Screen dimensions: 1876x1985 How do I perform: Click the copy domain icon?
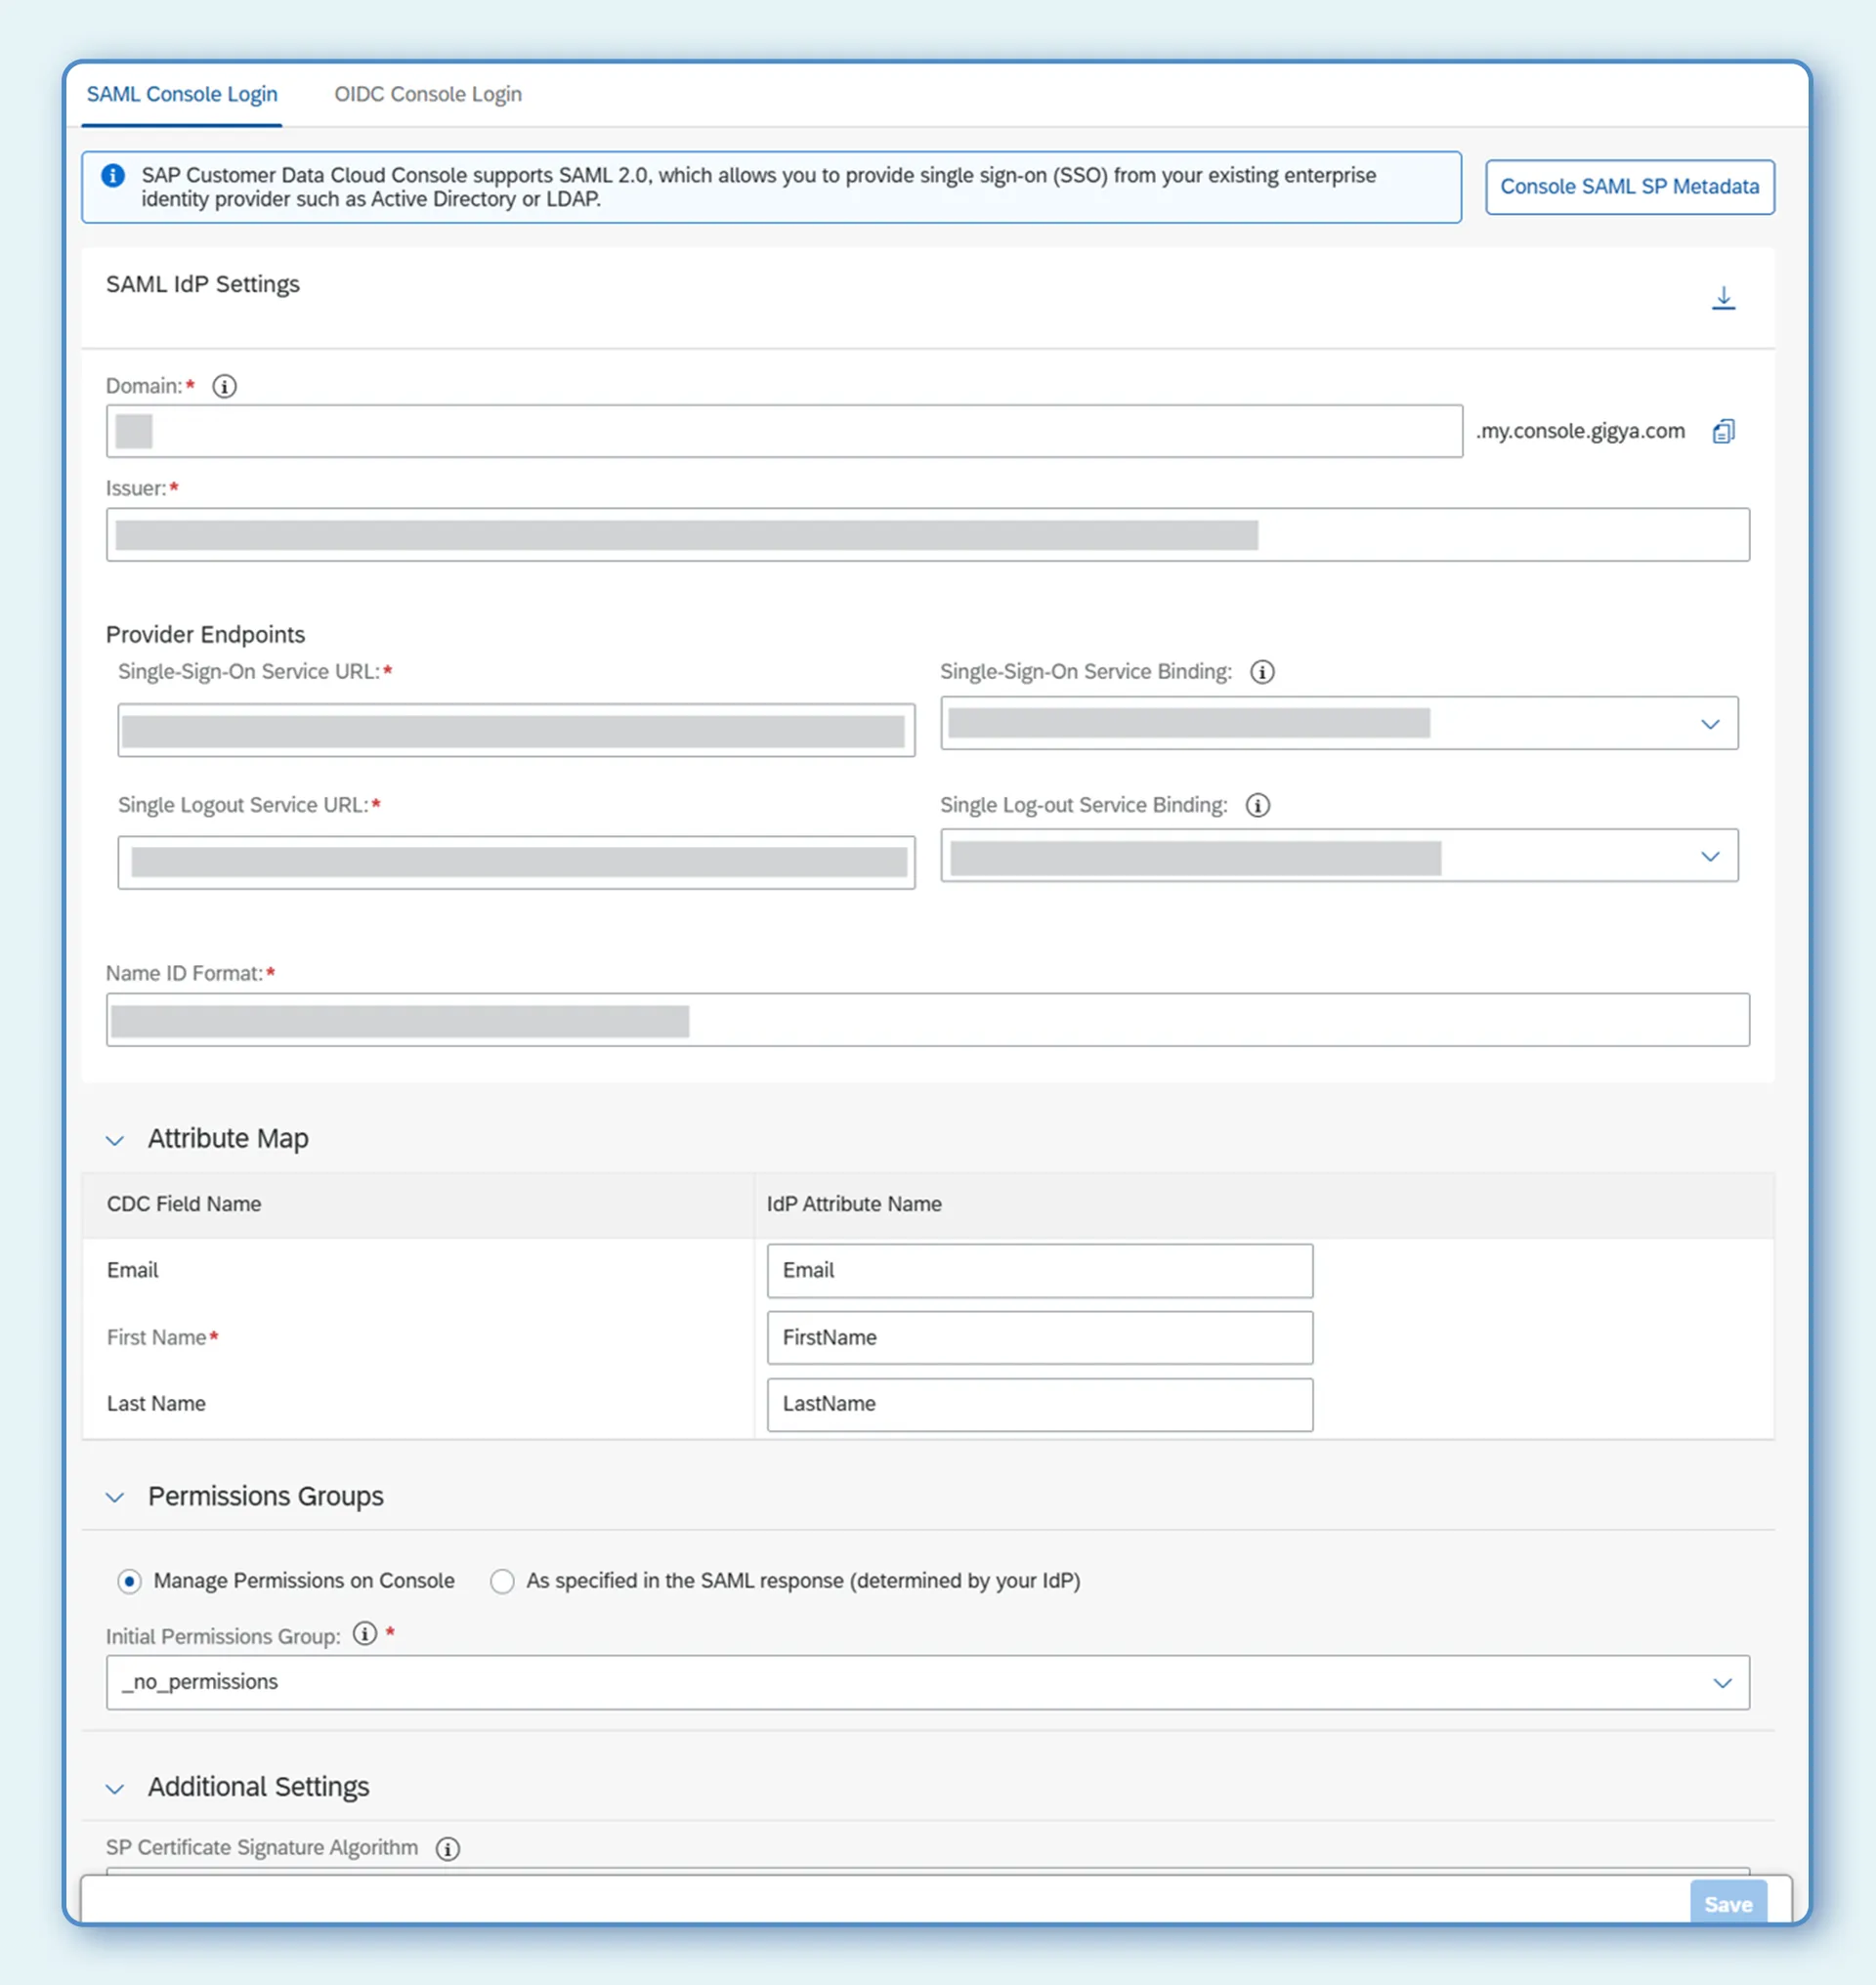tap(1723, 431)
